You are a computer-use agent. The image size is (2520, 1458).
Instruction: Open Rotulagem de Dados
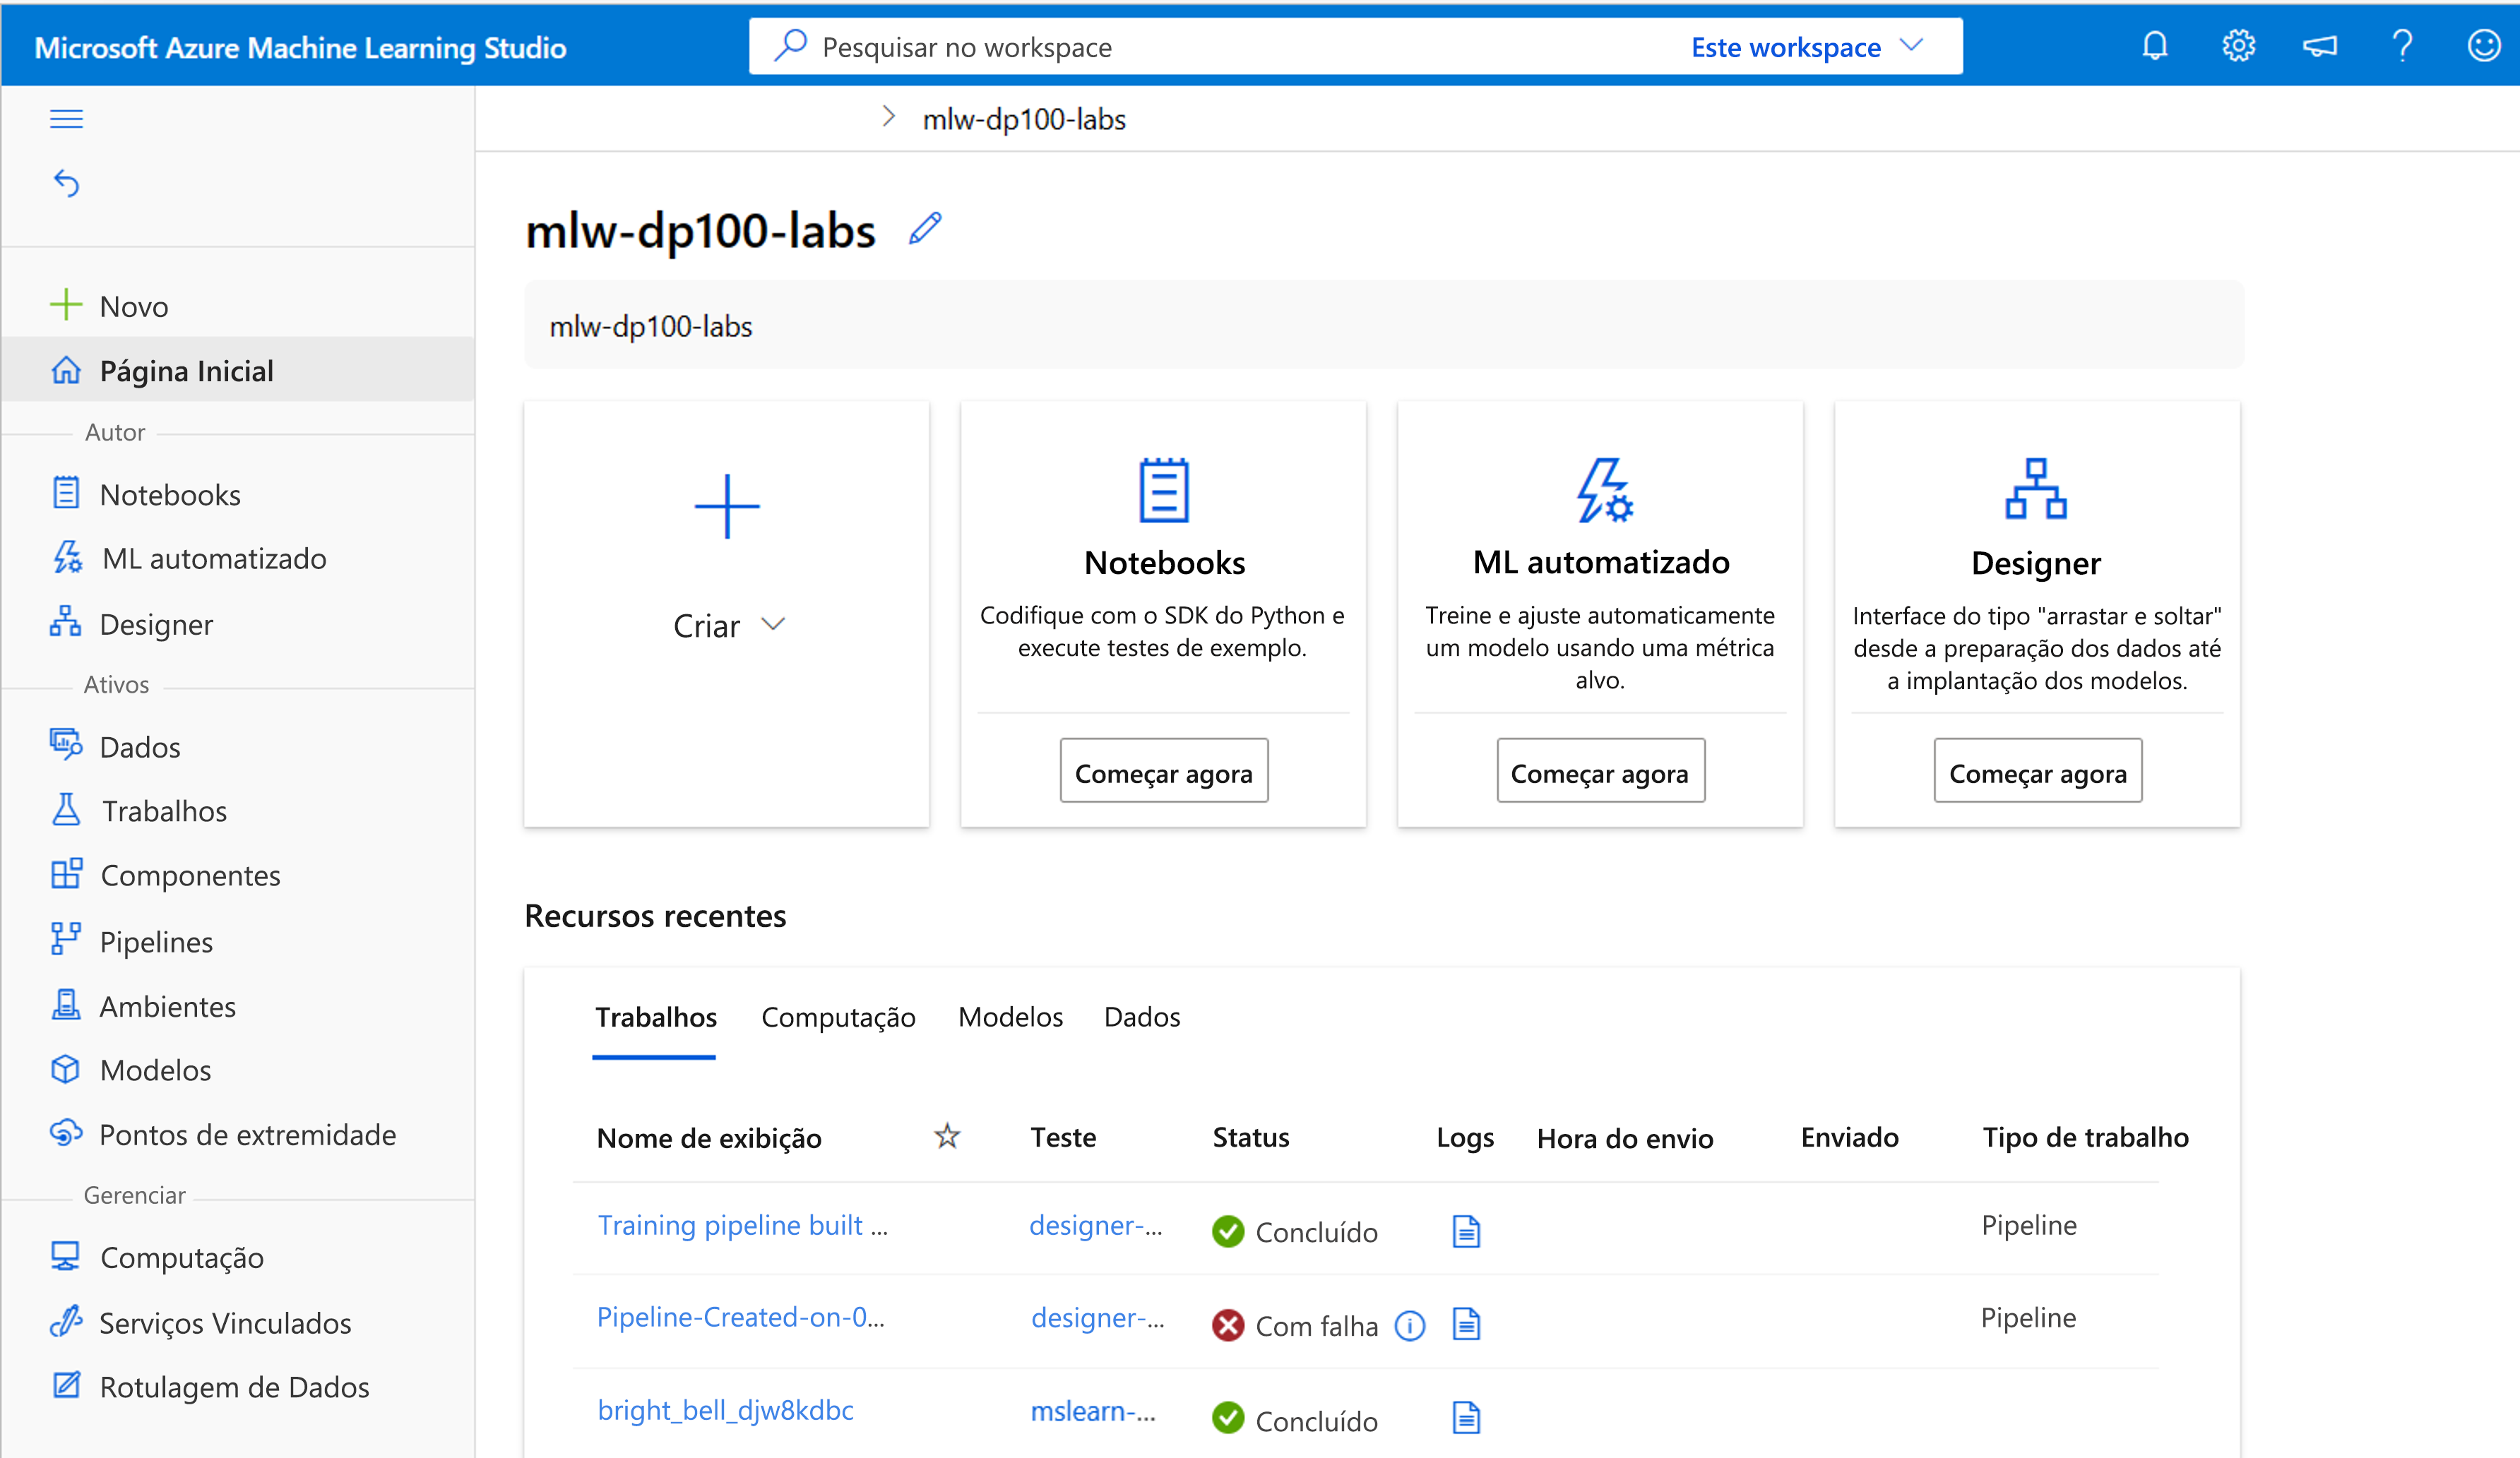[x=234, y=1387]
